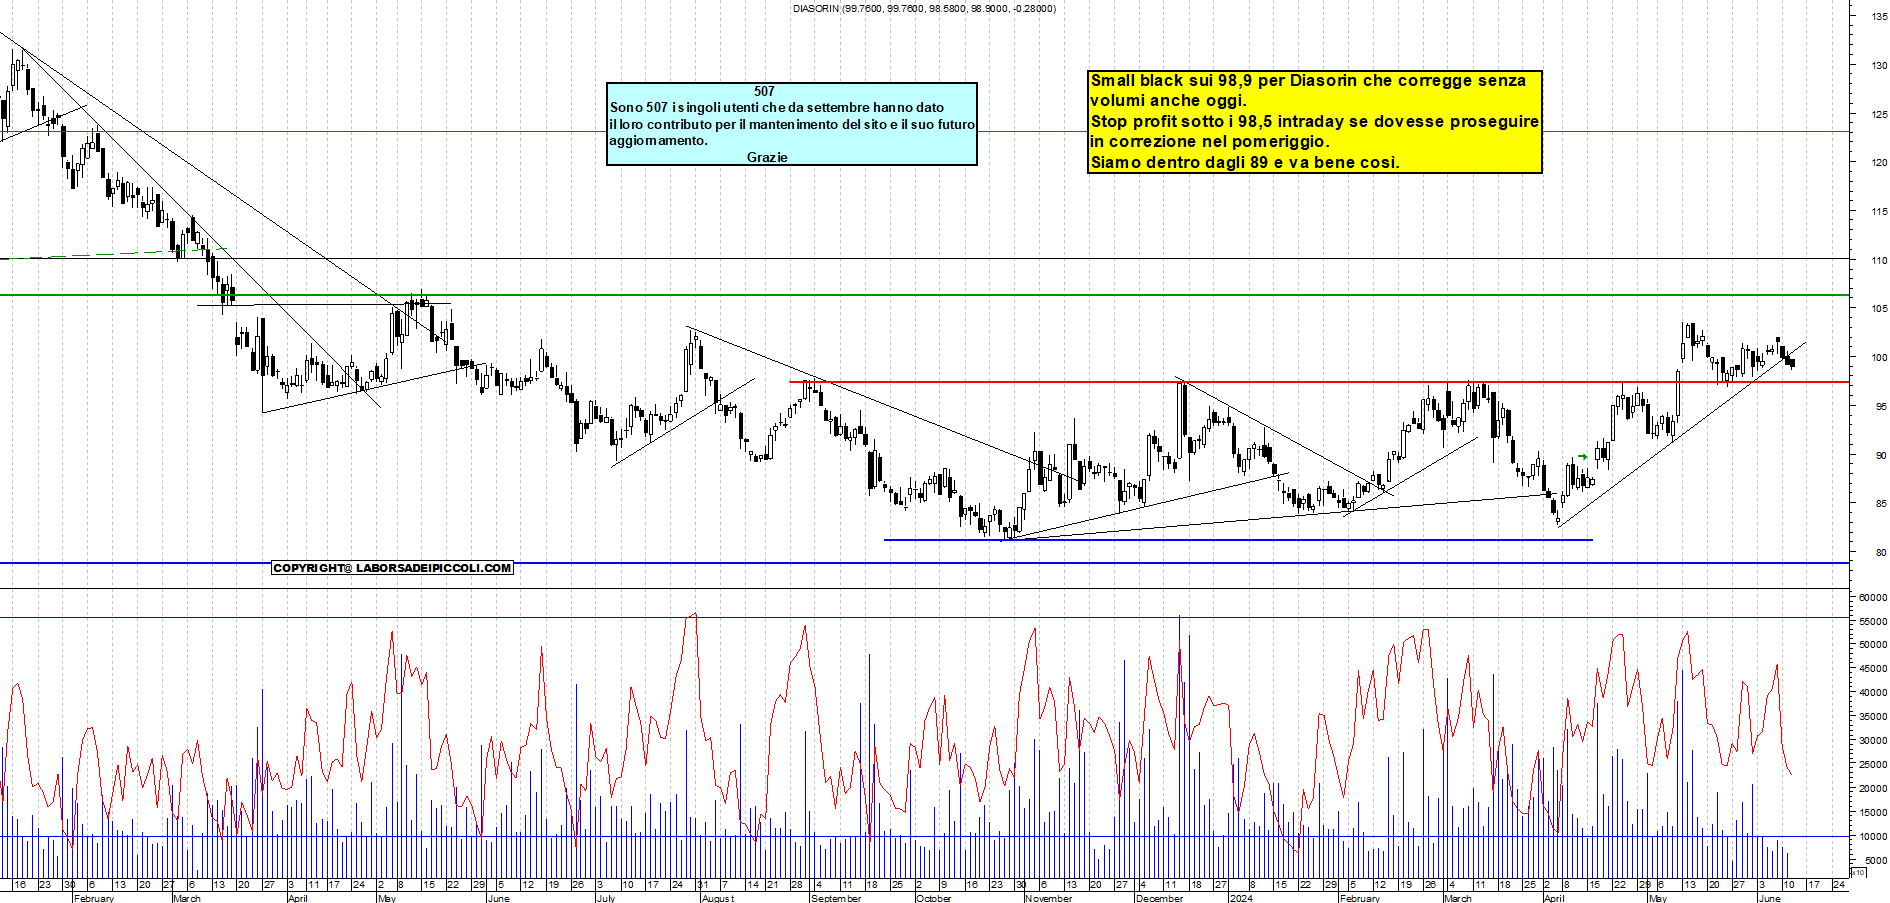
Task: Click the 25000 volume axis label
Action: pos(1873,765)
